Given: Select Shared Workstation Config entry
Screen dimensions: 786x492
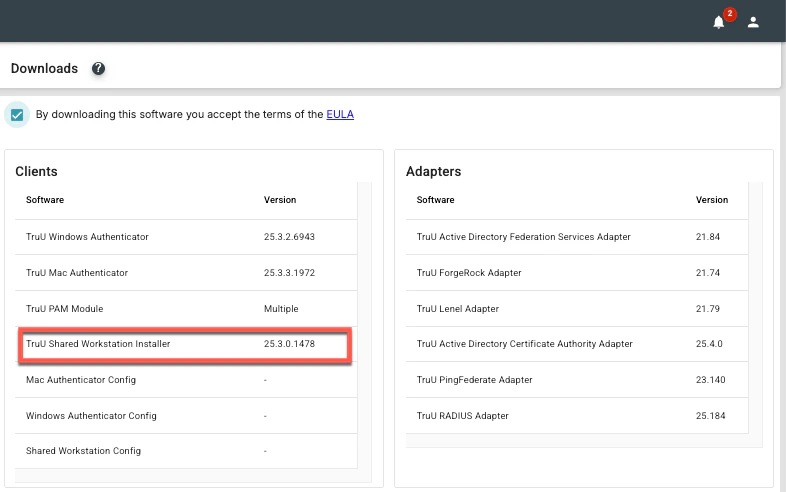Looking at the screenshot, I should (x=83, y=451).
